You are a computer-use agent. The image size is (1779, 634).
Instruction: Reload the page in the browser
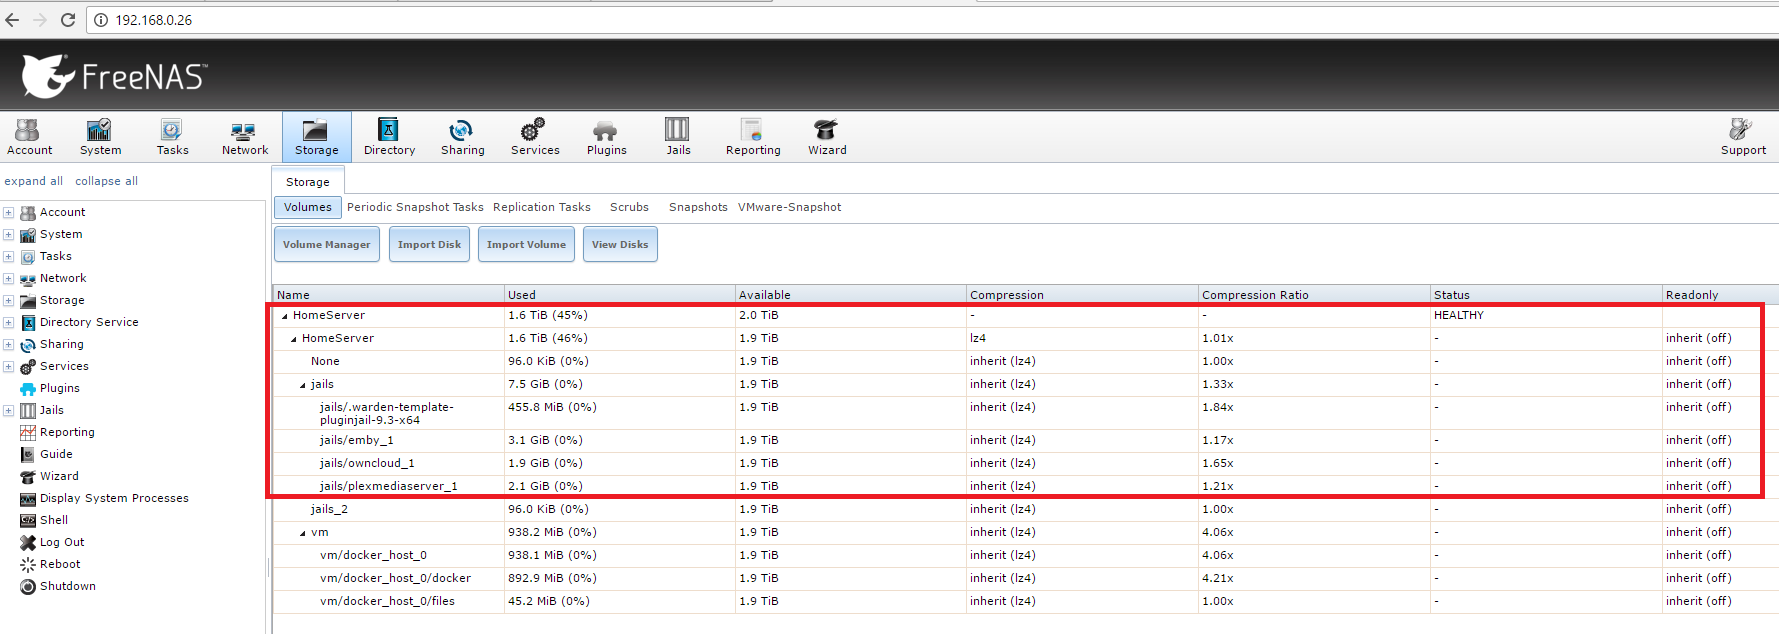pyautogui.click(x=68, y=20)
